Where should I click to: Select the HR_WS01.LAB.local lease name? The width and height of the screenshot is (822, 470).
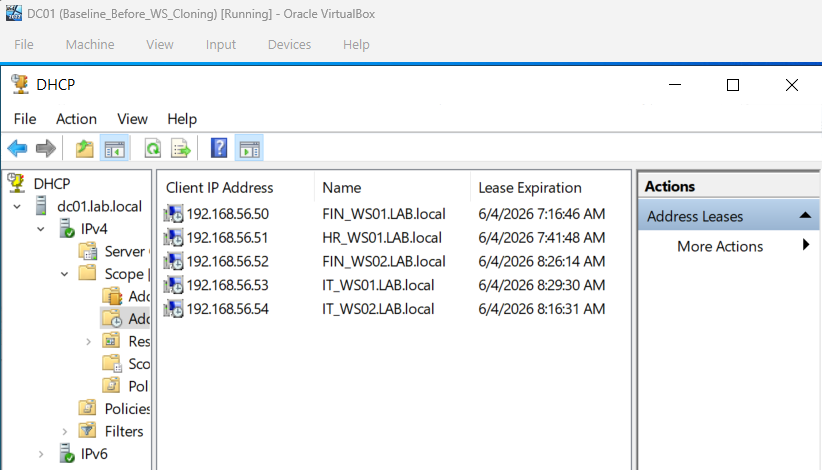point(382,237)
